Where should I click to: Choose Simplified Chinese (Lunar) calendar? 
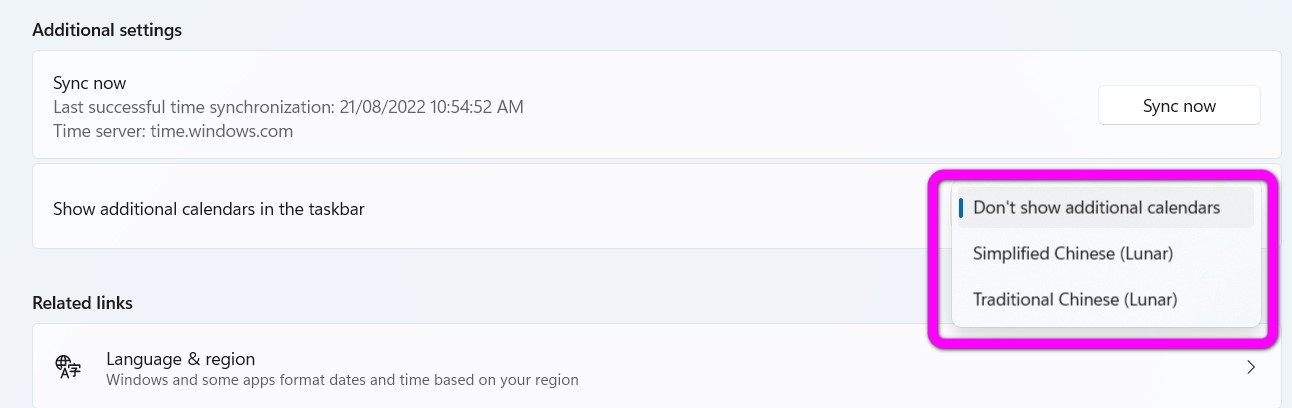tap(1072, 254)
